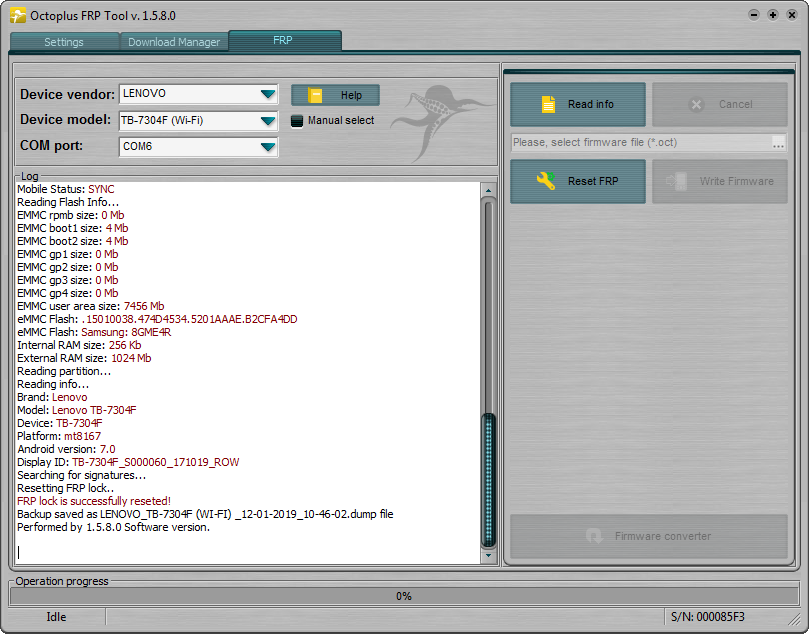Click the phone icon on Write Firmware
This screenshot has height=634, width=809.
point(676,181)
